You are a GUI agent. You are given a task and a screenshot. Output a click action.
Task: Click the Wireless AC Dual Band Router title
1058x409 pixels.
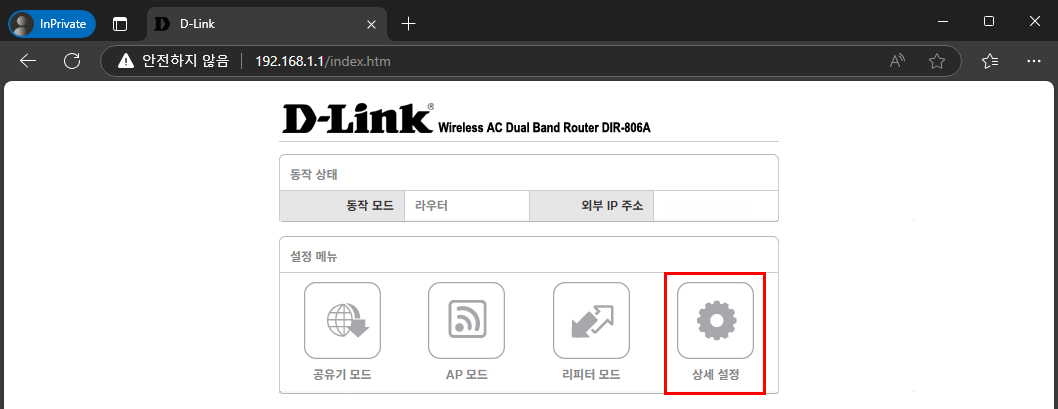(x=544, y=128)
